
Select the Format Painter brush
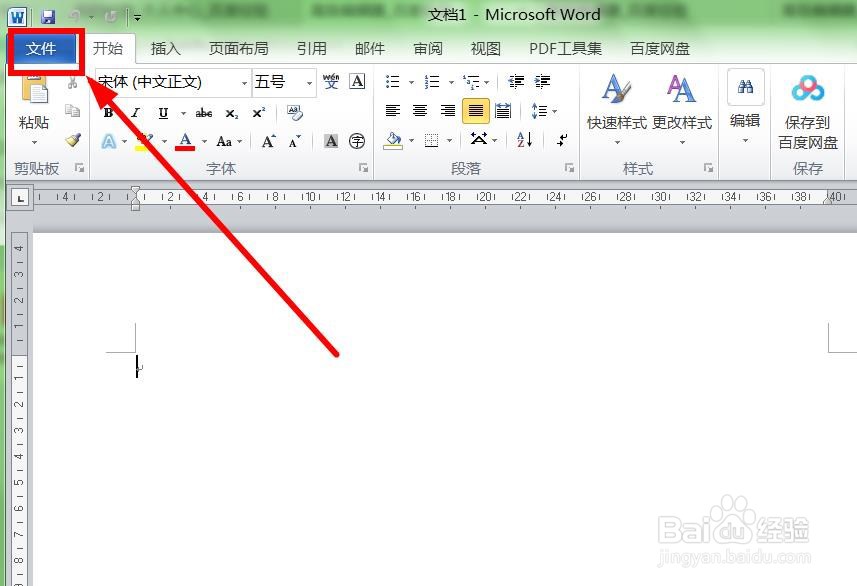[x=73, y=140]
